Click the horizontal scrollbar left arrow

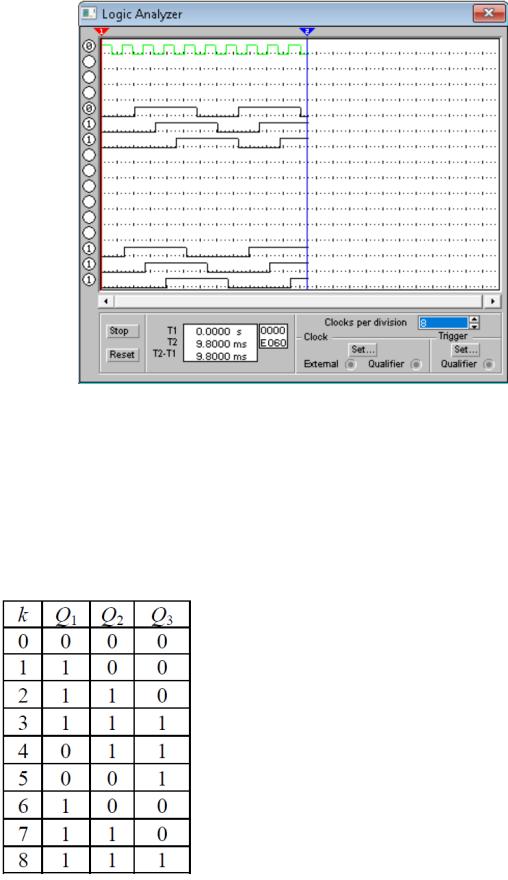(x=106, y=301)
